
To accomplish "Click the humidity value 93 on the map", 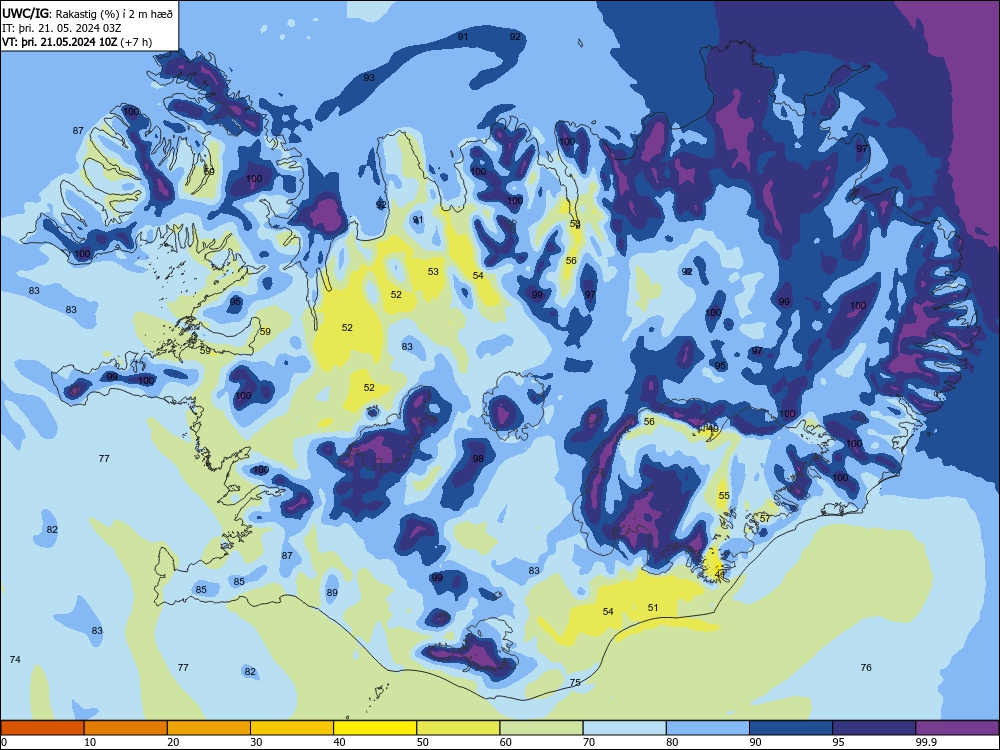I will 369,78.
